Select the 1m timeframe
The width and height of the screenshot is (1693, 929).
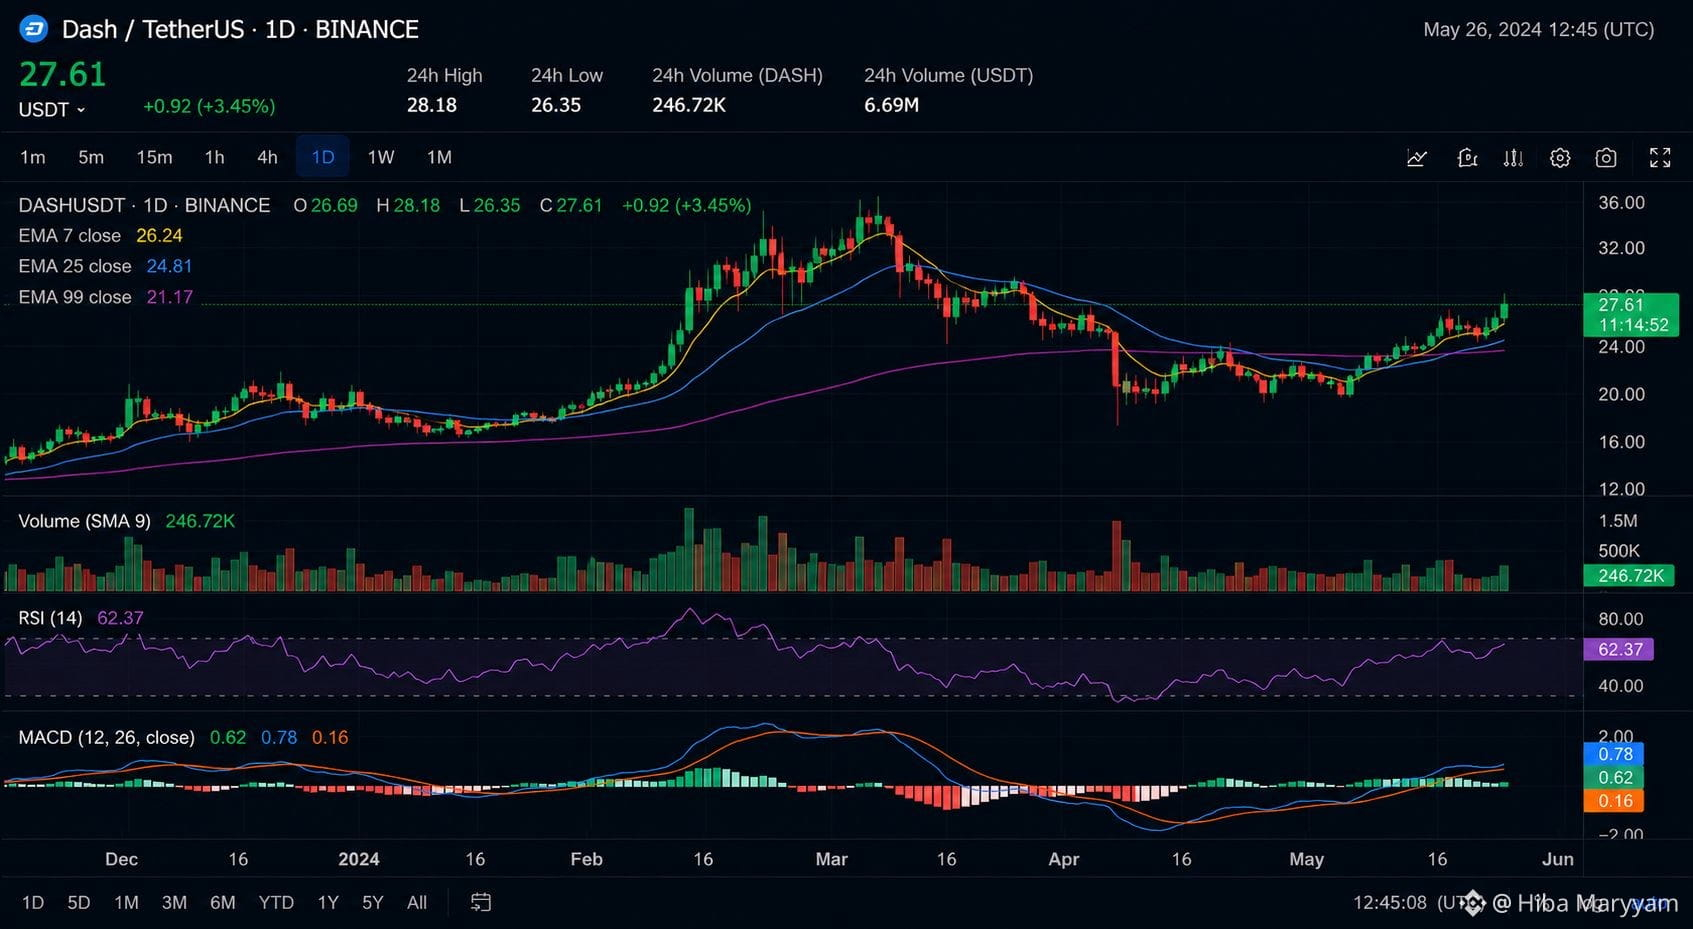33,157
